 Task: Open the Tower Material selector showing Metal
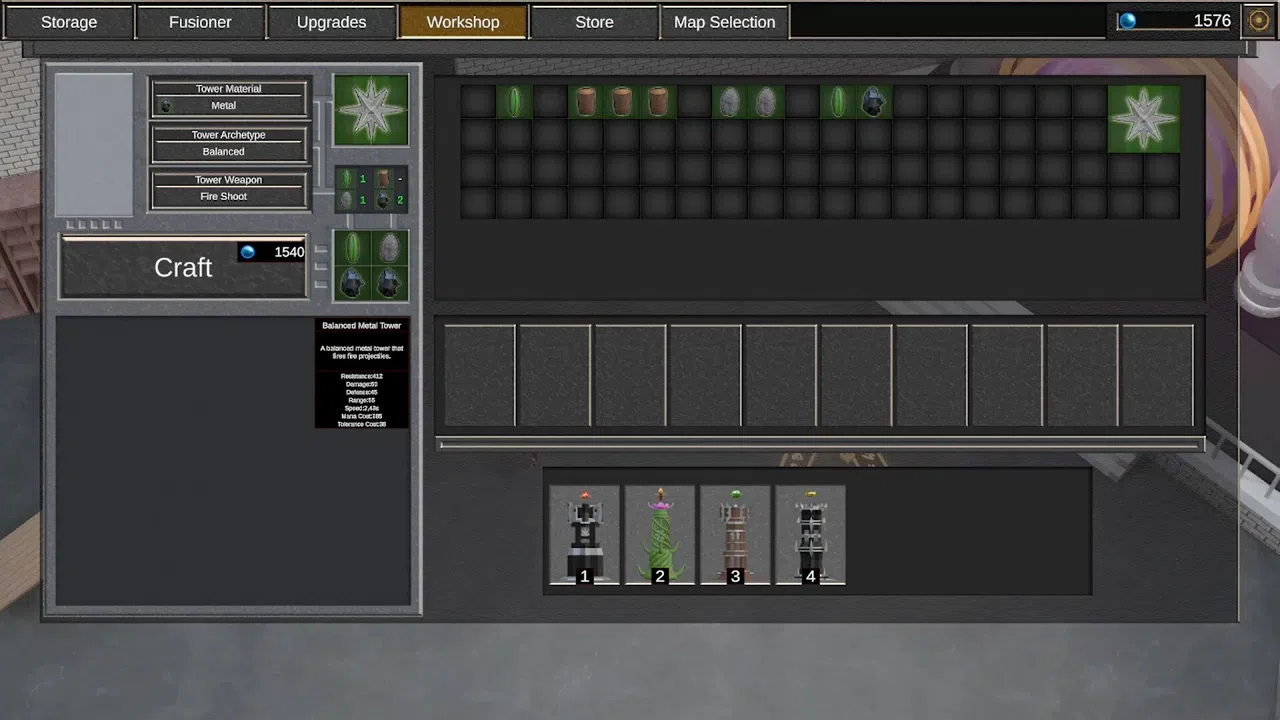228,97
